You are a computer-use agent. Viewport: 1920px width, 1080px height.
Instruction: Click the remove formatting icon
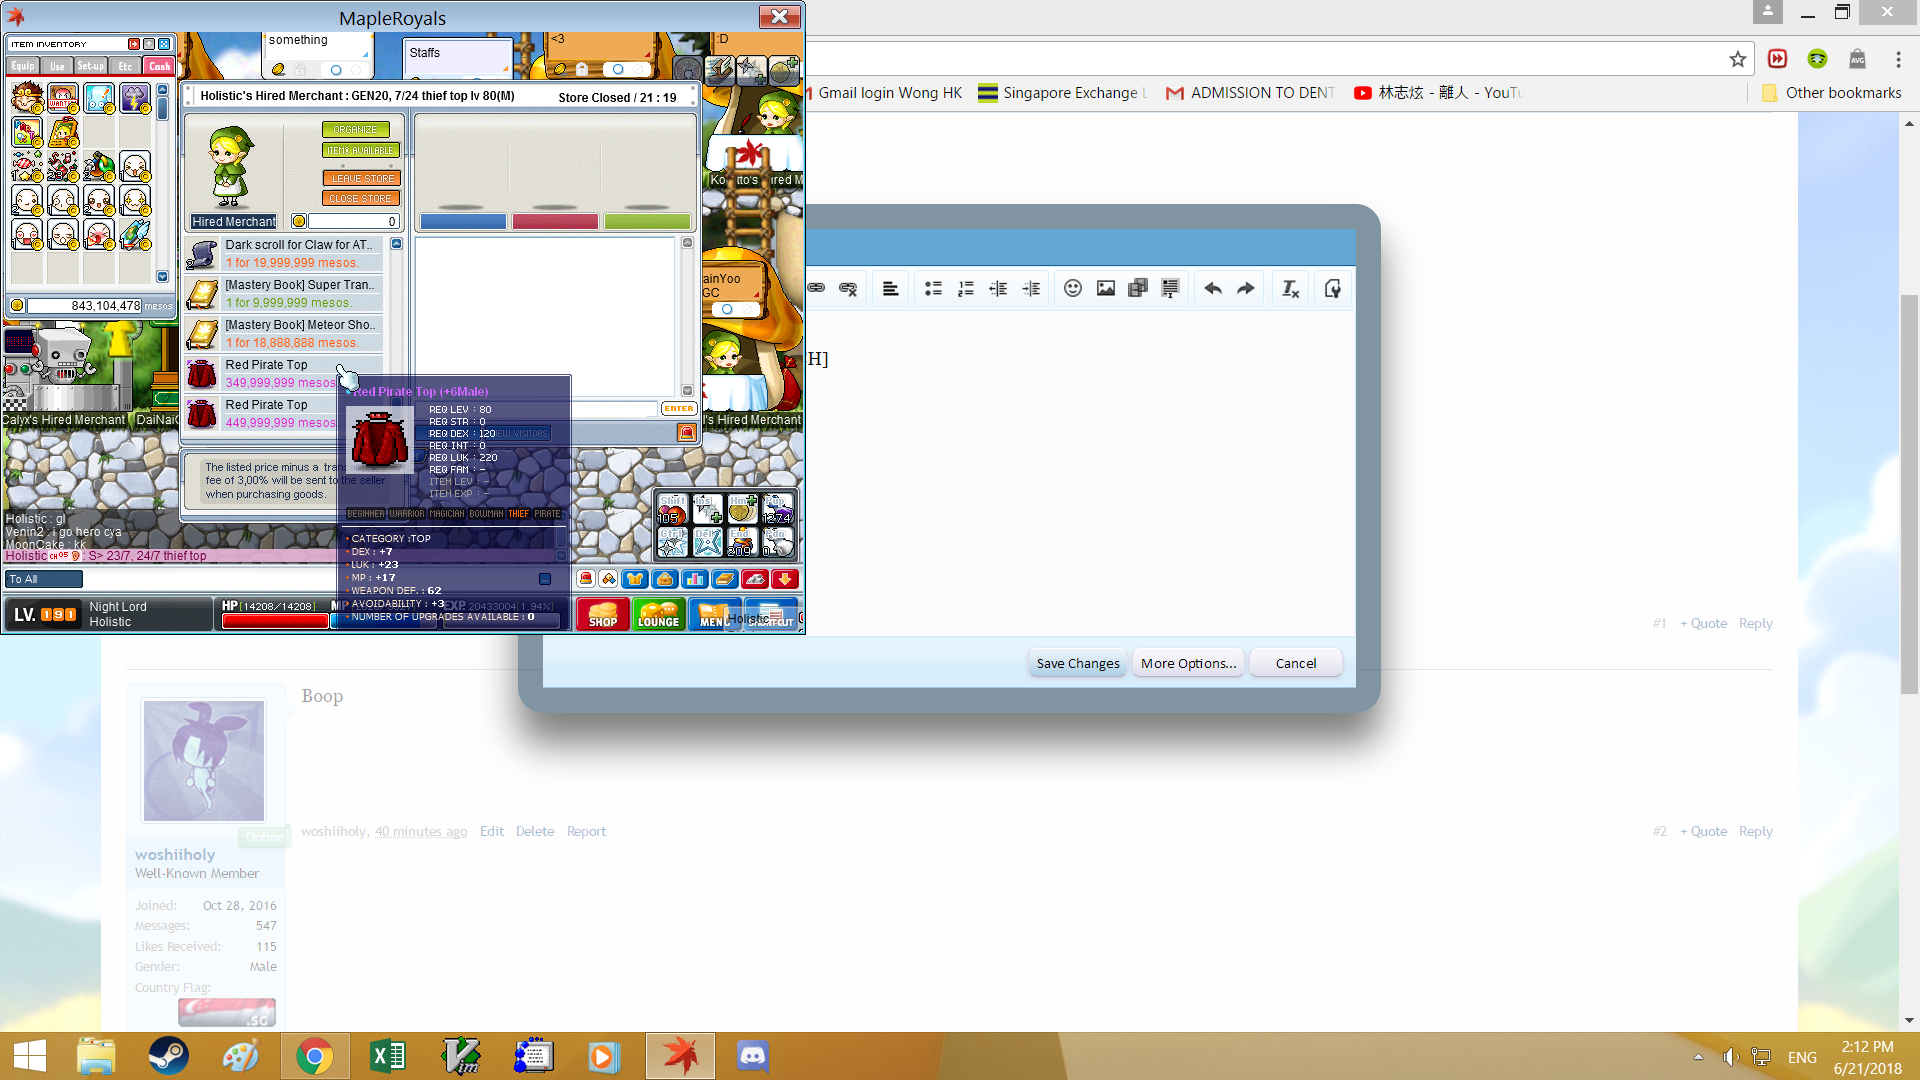click(x=1290, y=289)
